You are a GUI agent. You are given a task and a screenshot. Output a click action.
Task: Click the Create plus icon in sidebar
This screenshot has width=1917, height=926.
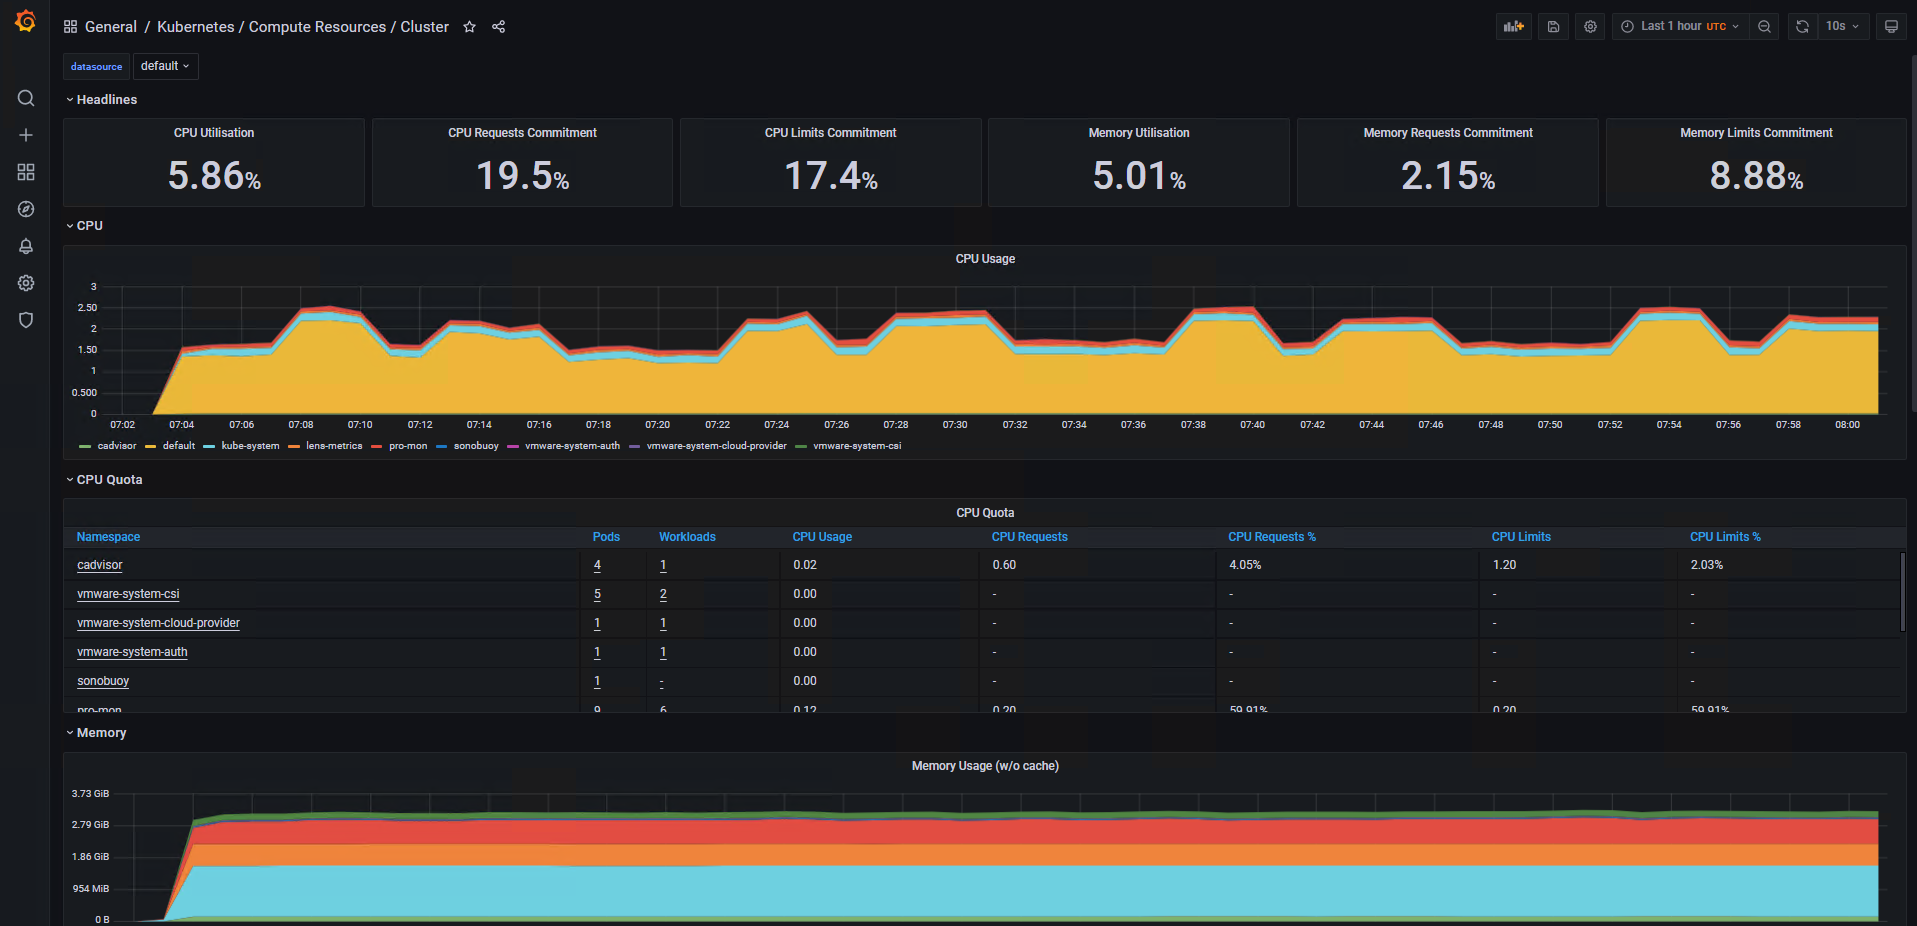point(26,135)
